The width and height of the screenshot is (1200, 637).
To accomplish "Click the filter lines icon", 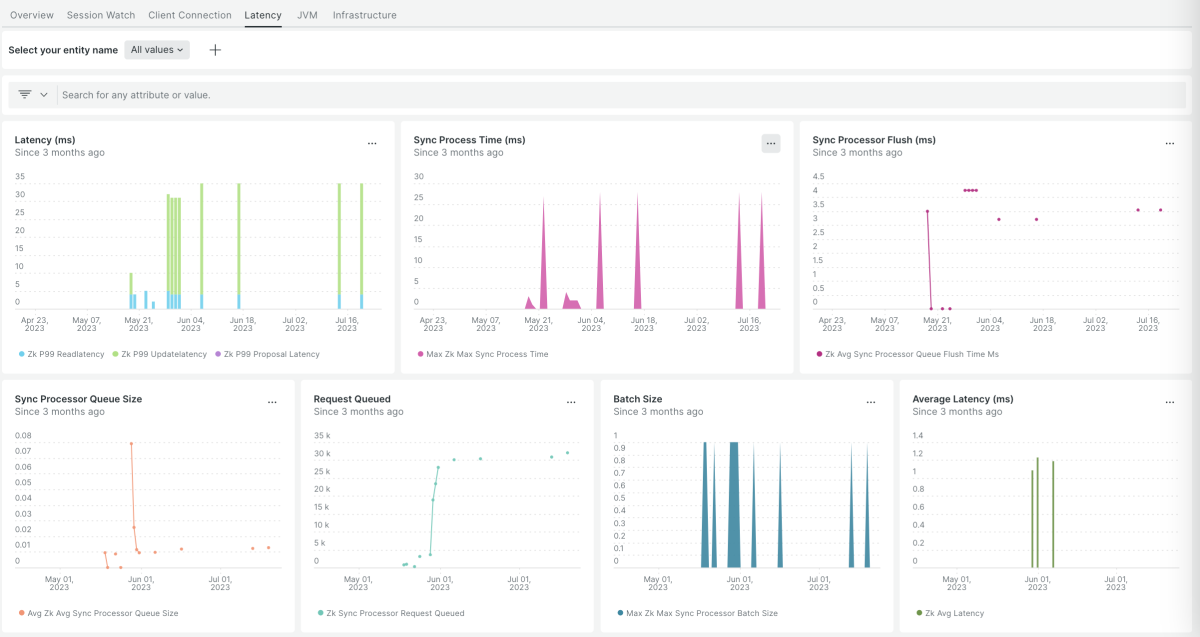I will click(x=25, y=94).
